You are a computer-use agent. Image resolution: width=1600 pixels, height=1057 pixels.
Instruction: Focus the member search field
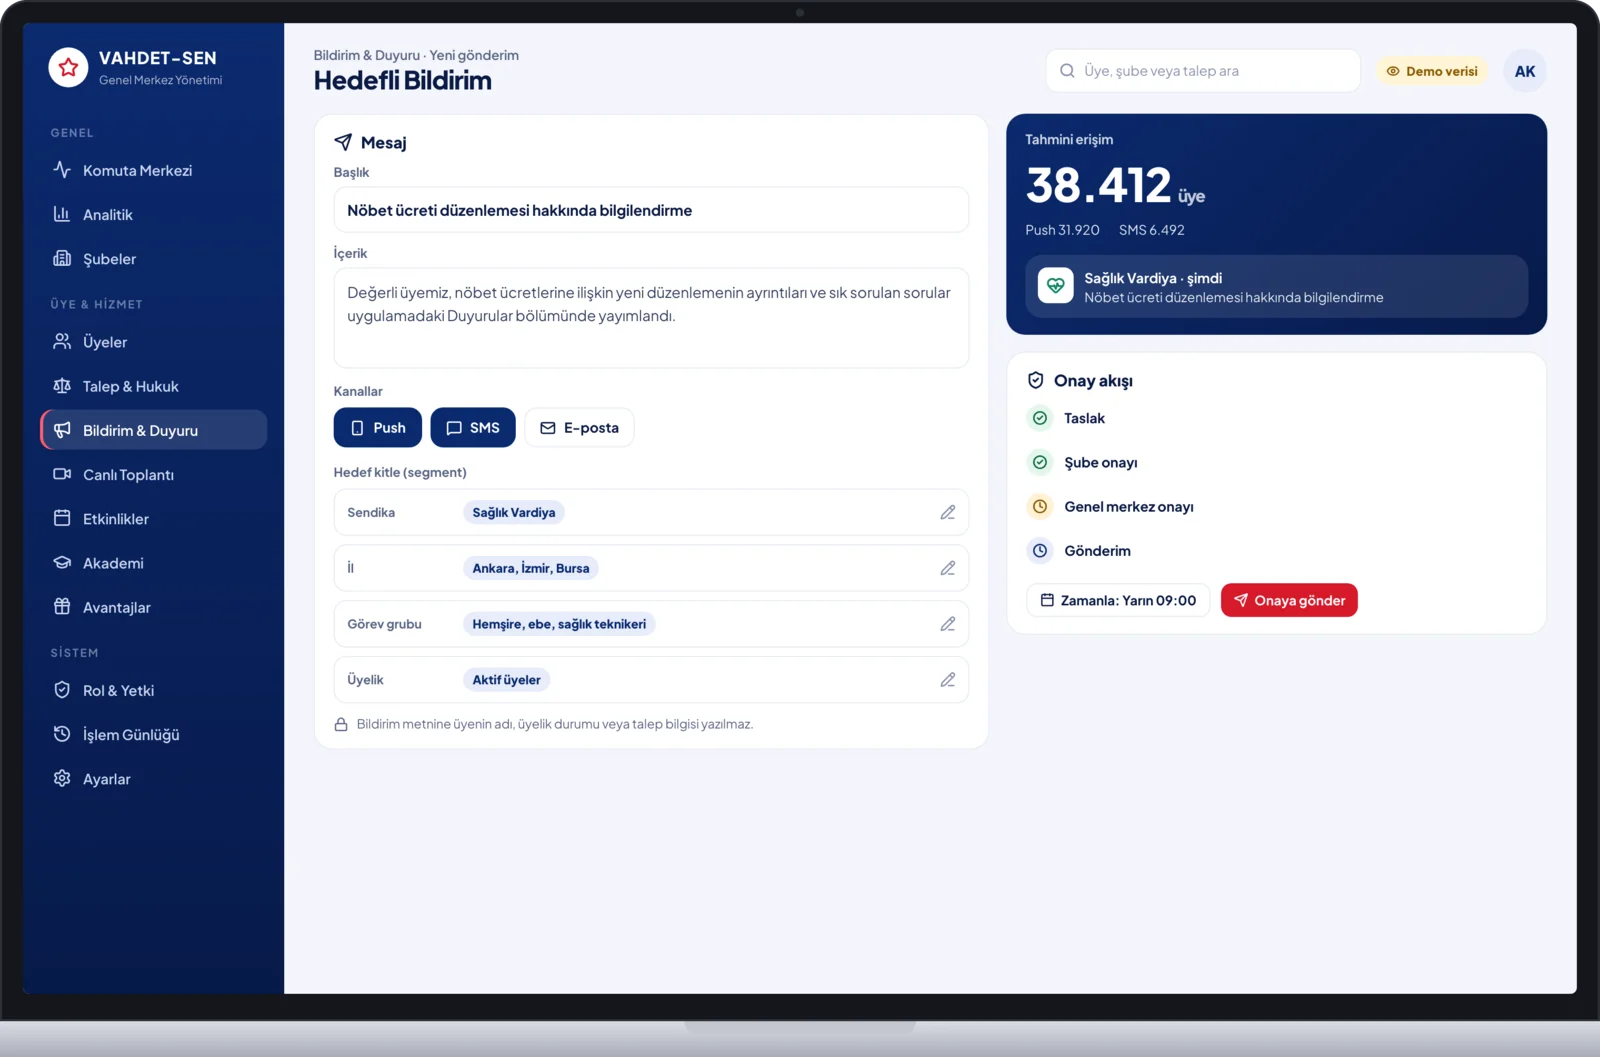pyautogui.click(x=1203, y=71)
